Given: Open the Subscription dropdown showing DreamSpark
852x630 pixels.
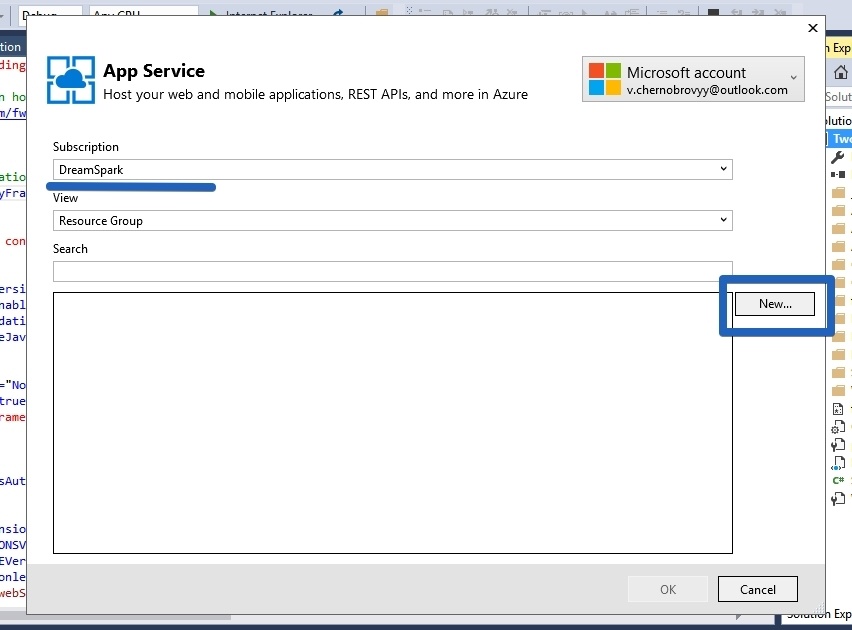Looking at the screenshot, I should click(392, 170).
